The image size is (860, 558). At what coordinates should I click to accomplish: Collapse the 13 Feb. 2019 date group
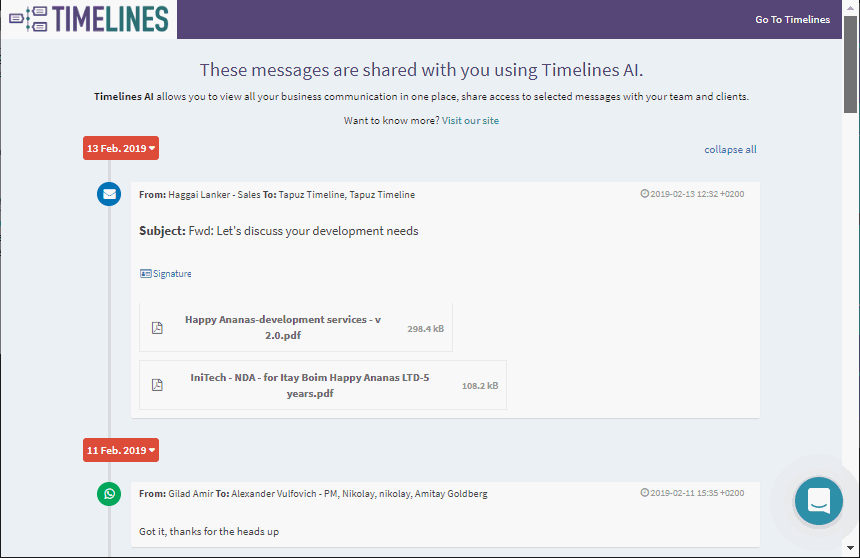click(x=121, y=148)
